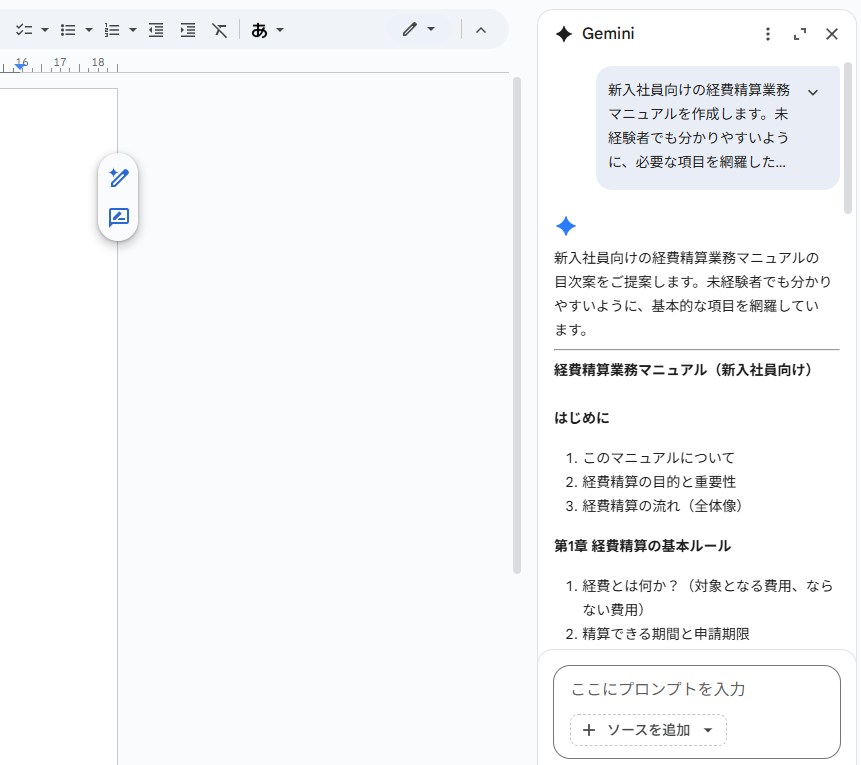
Task: Open Gemini panel three-dot options menu
Action: pos(768,34)
